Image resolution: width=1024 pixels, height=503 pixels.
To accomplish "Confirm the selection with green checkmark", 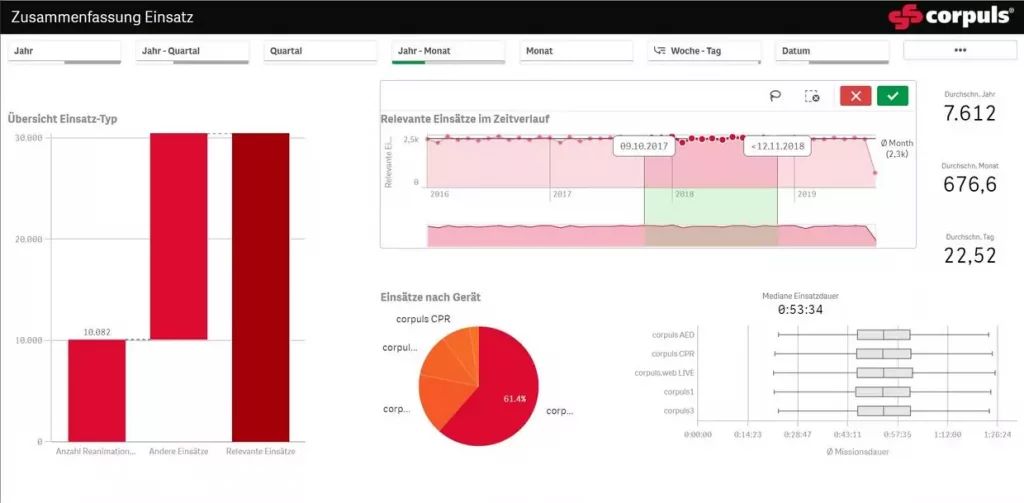I will coord(893,96).
